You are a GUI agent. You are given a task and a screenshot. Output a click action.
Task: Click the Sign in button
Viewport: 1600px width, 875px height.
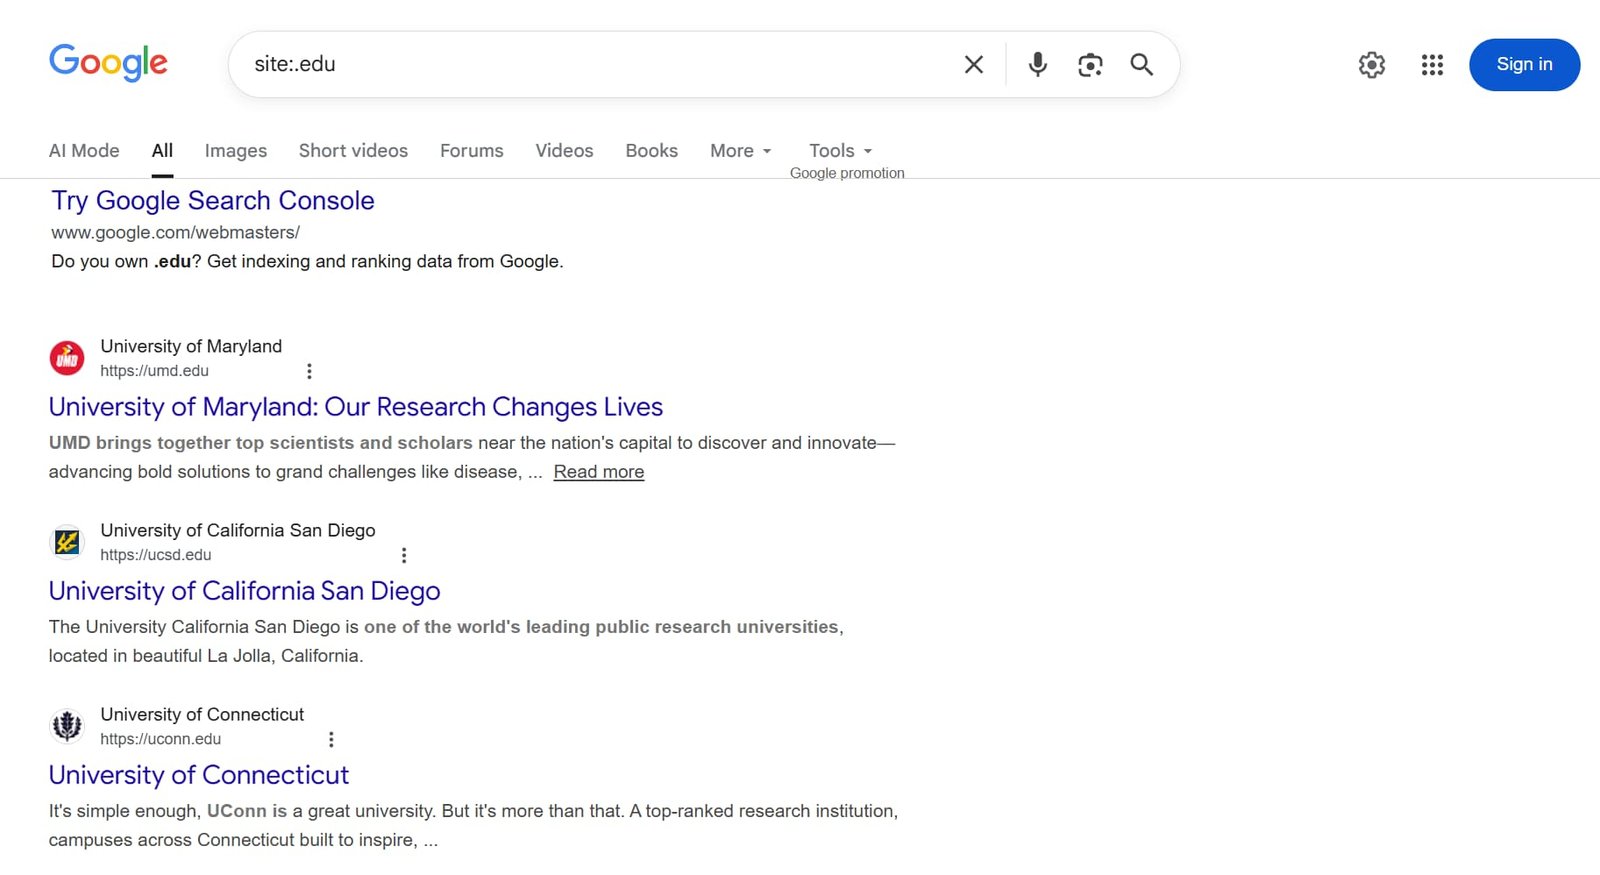pos(1524,65)
